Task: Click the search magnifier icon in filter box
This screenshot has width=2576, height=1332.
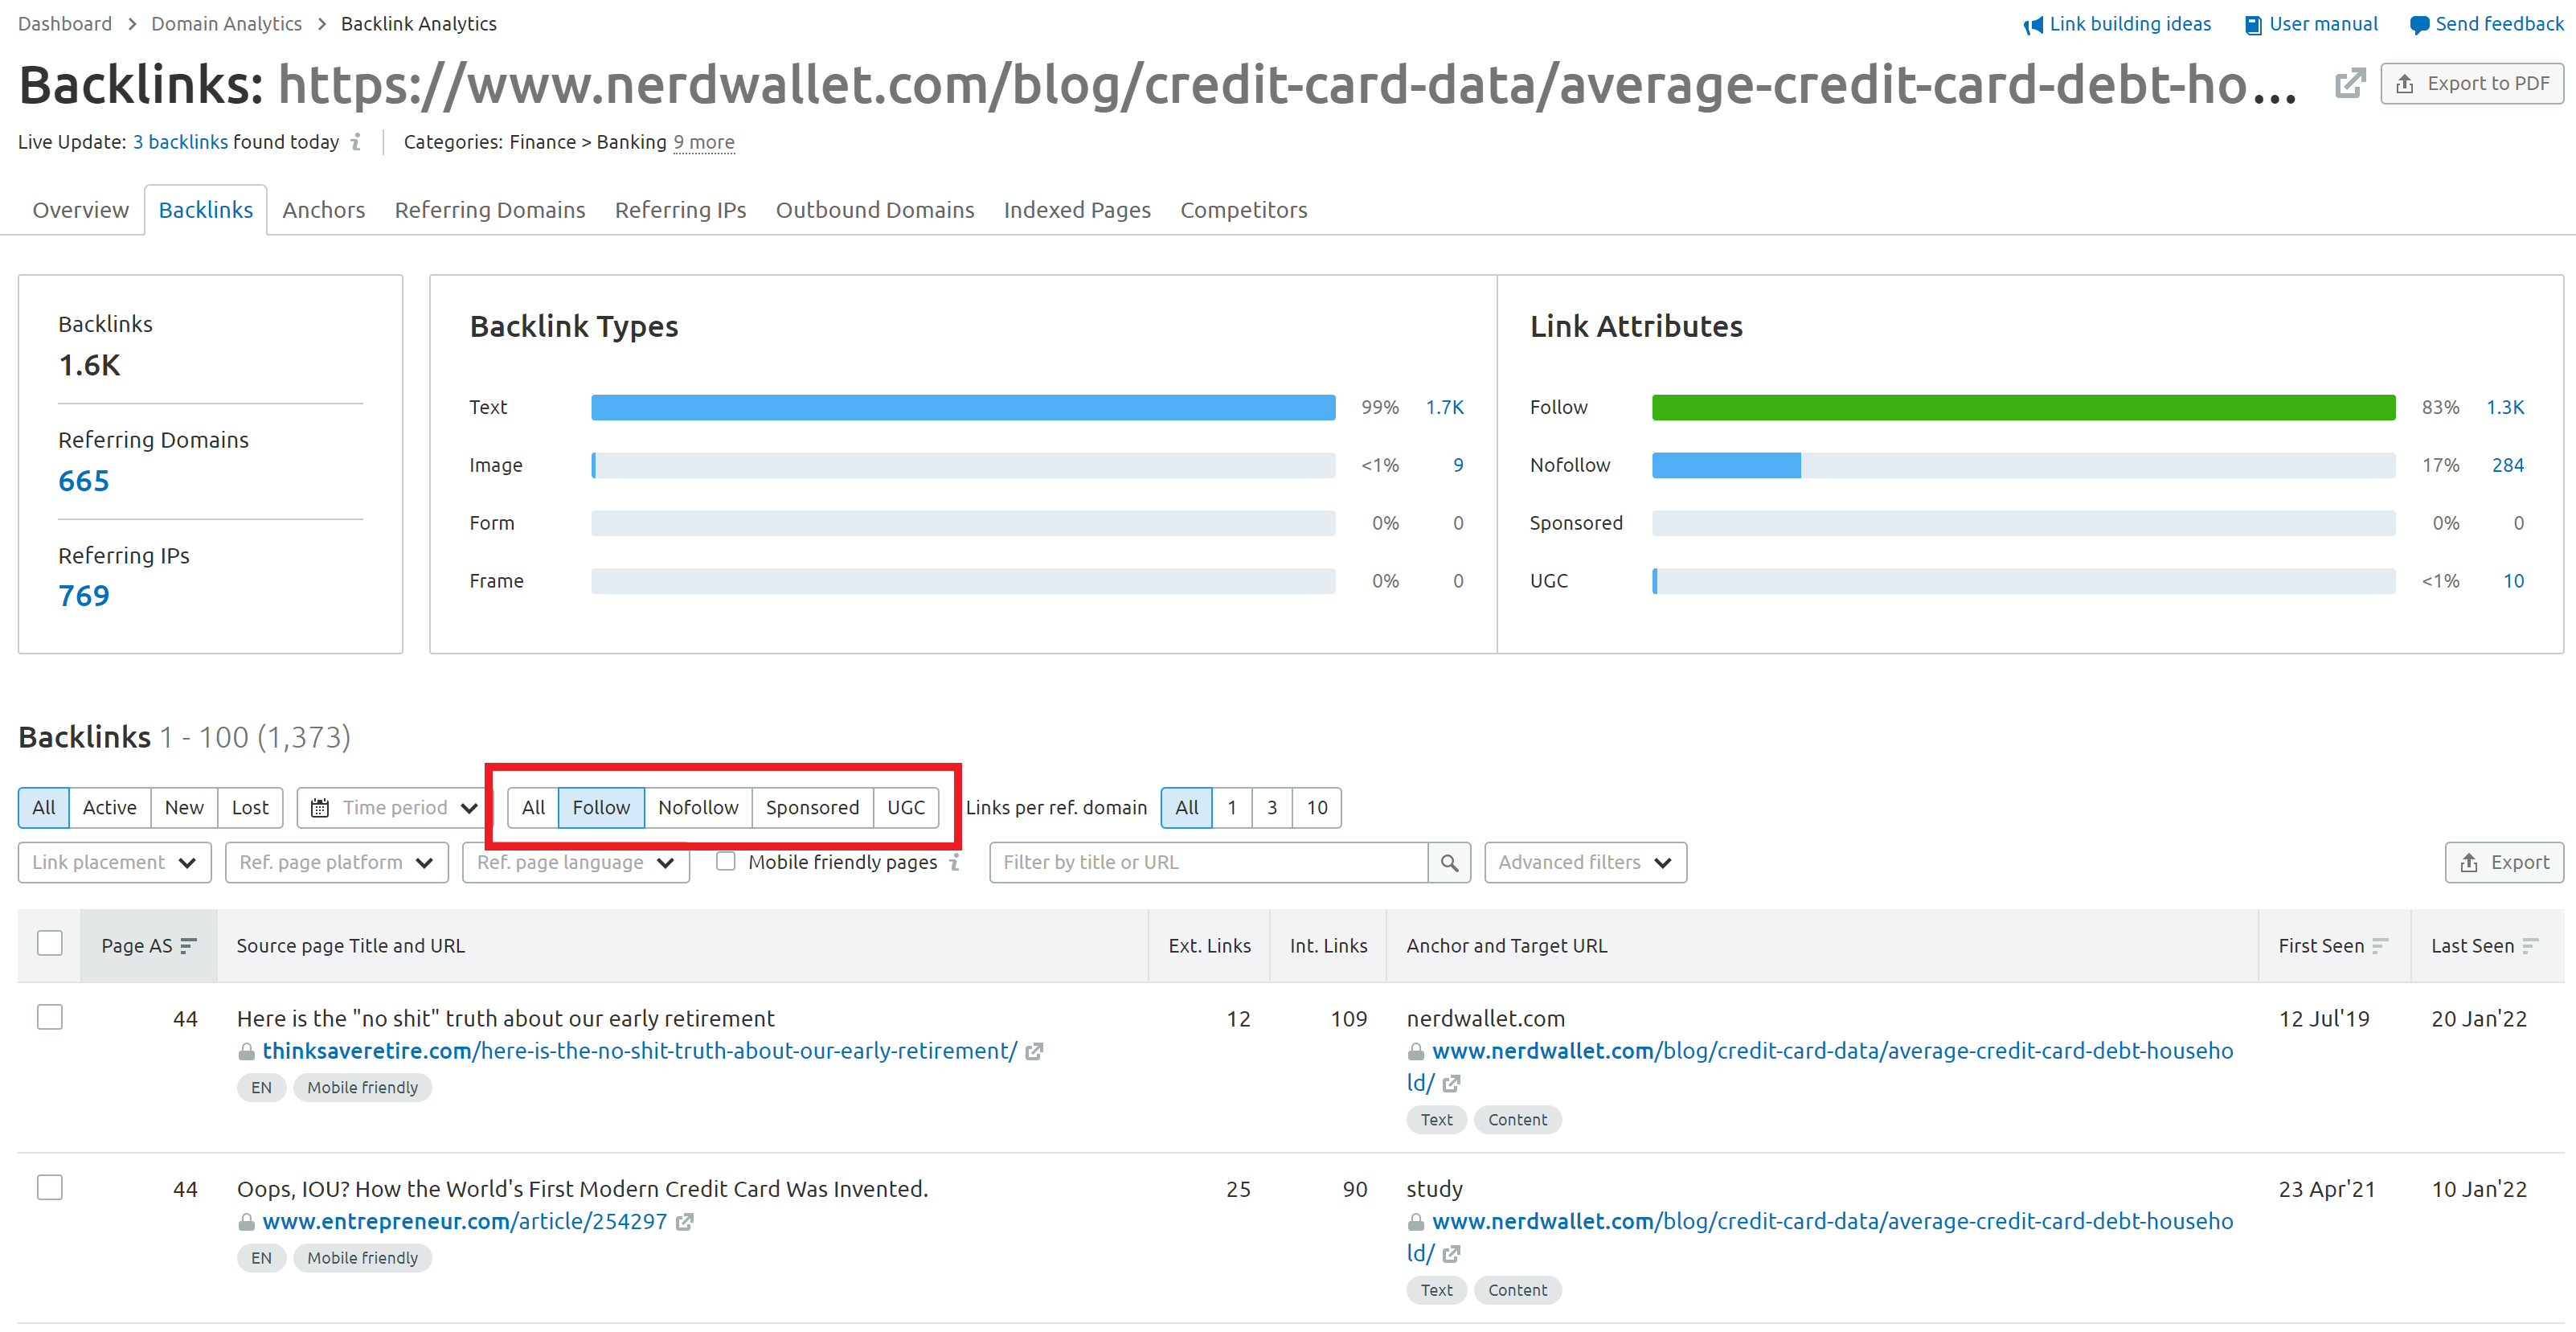Action: 1448,862
